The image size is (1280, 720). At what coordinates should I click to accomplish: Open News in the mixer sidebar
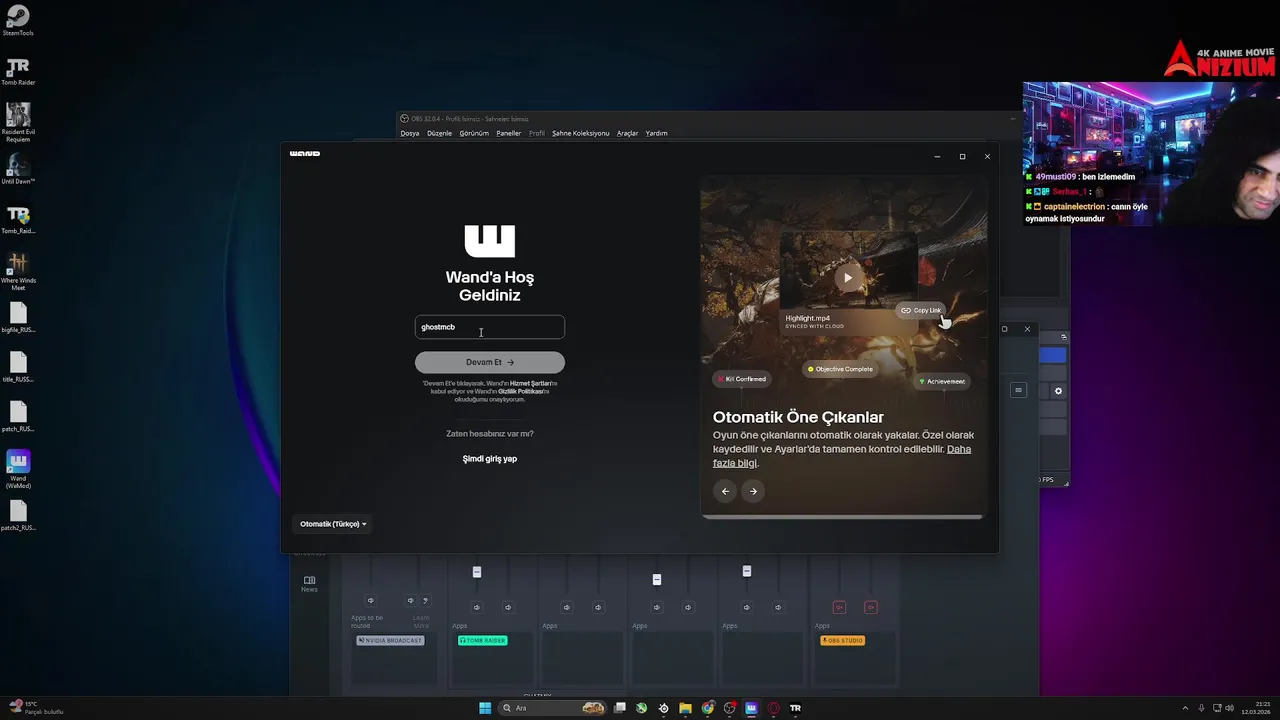coord(309,584)
